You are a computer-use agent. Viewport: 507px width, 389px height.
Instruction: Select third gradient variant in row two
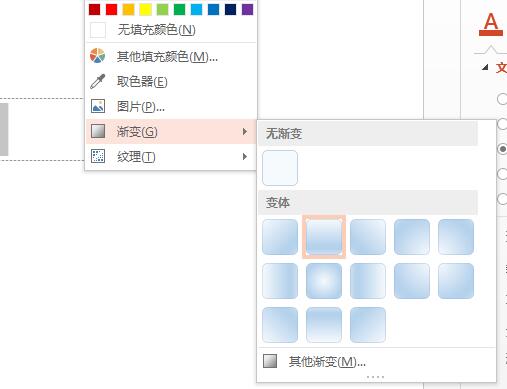pos(368,281)
